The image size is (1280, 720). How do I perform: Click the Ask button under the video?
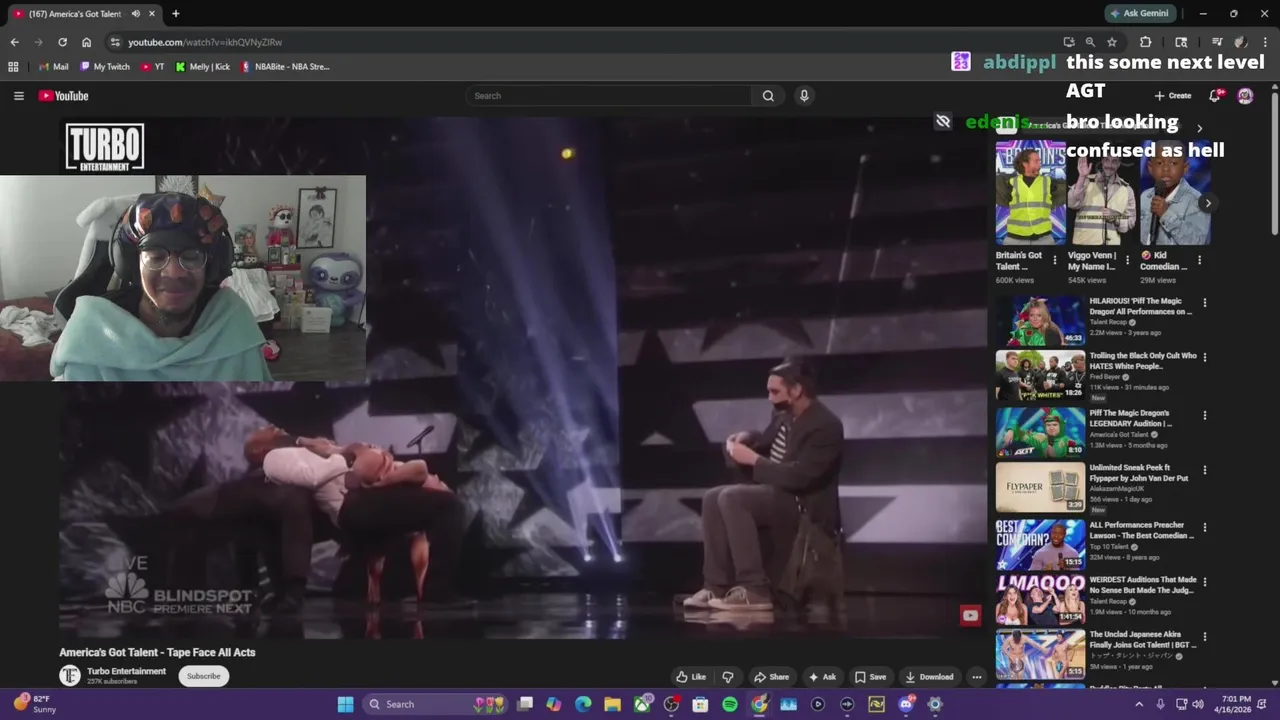(822, 677)
